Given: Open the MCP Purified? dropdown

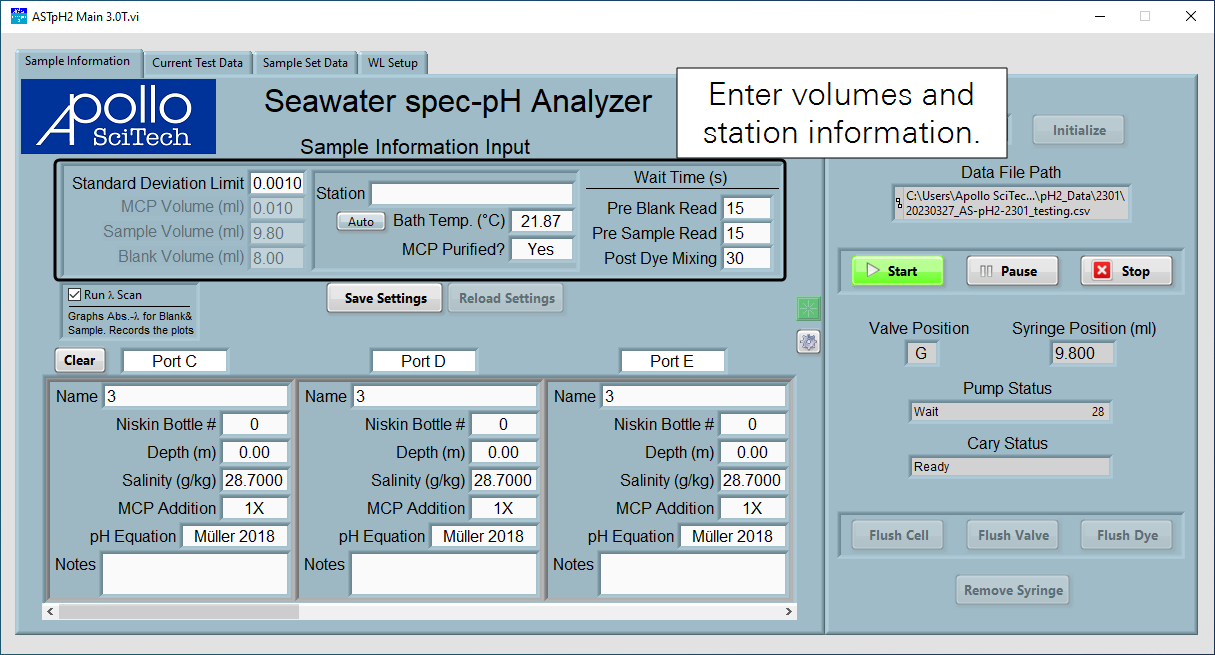Looking at the screenshot, I should coord(541,249).
